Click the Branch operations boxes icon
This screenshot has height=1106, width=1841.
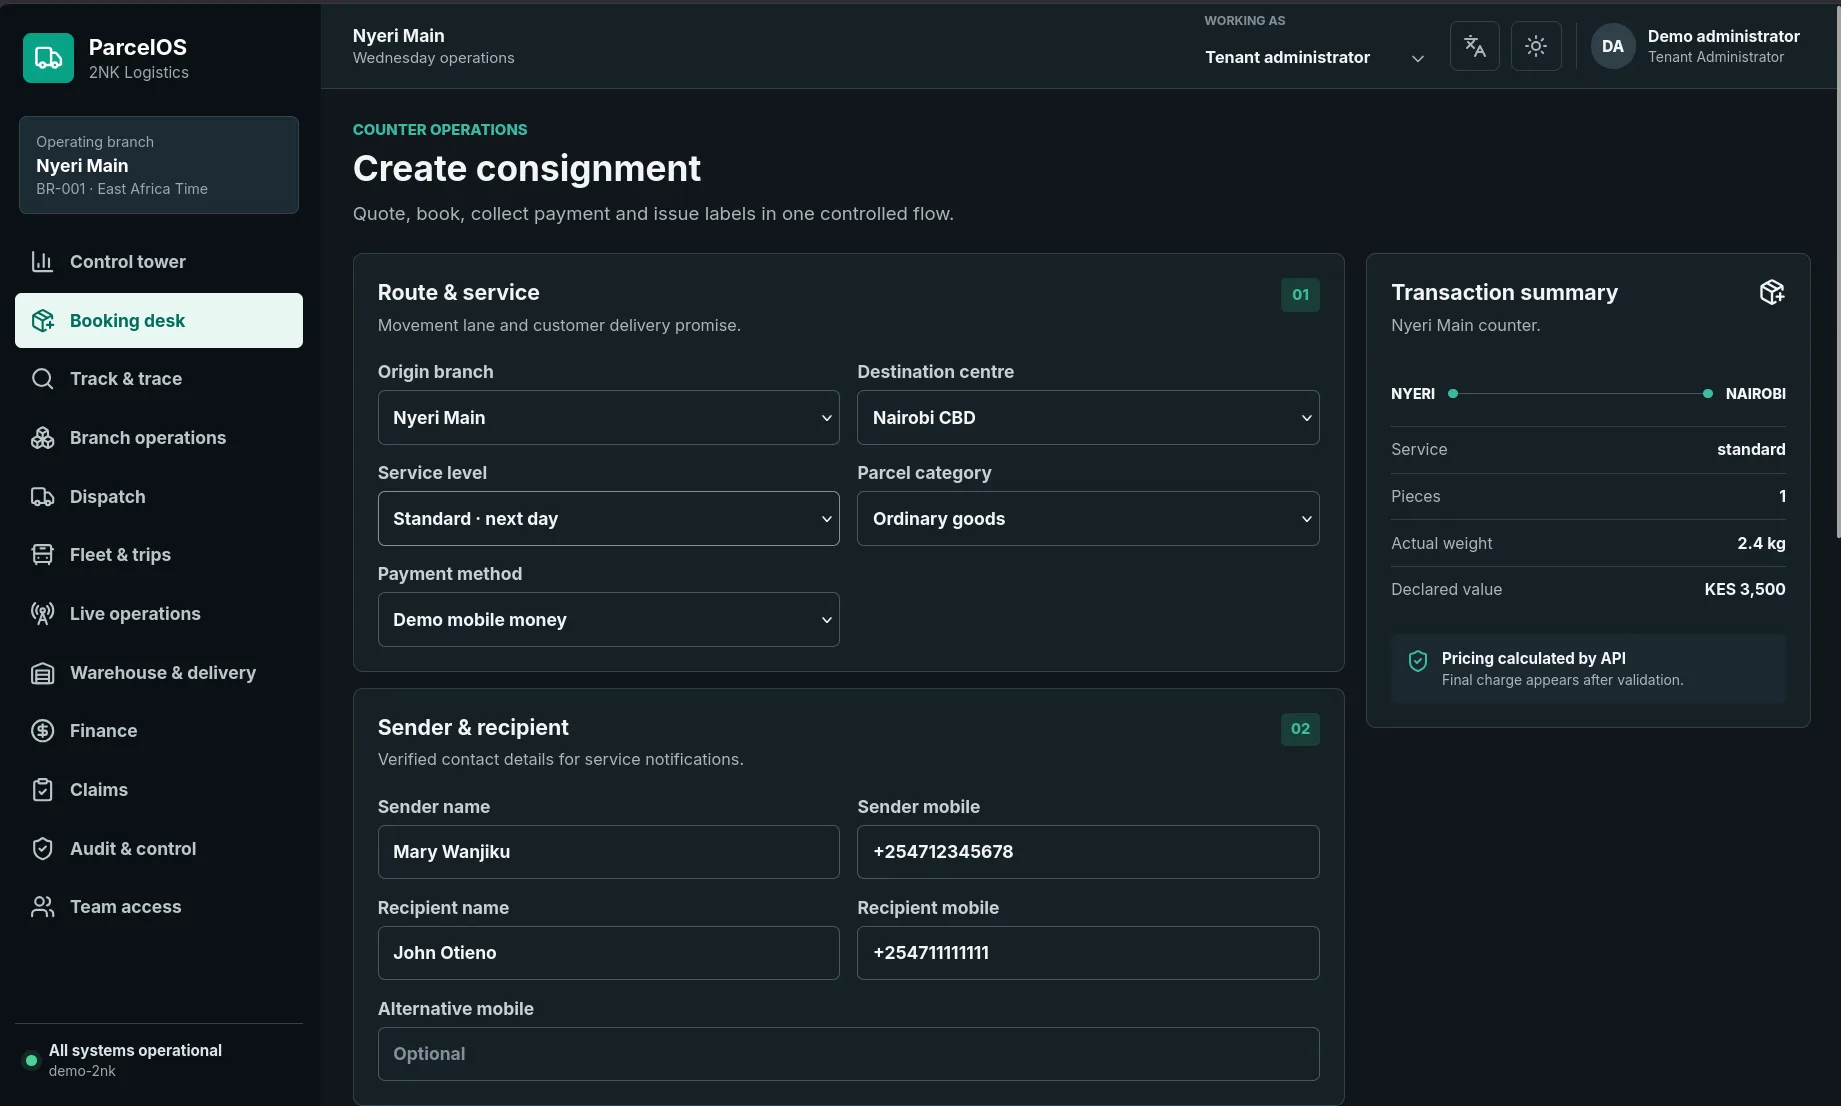point(42,438)
